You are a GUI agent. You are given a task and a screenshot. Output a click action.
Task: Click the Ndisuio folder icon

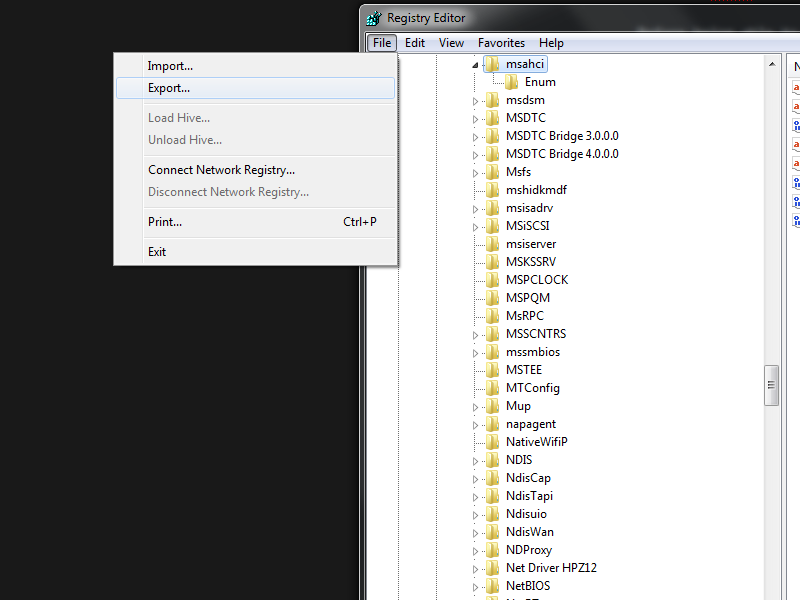(x=492, y=514)
